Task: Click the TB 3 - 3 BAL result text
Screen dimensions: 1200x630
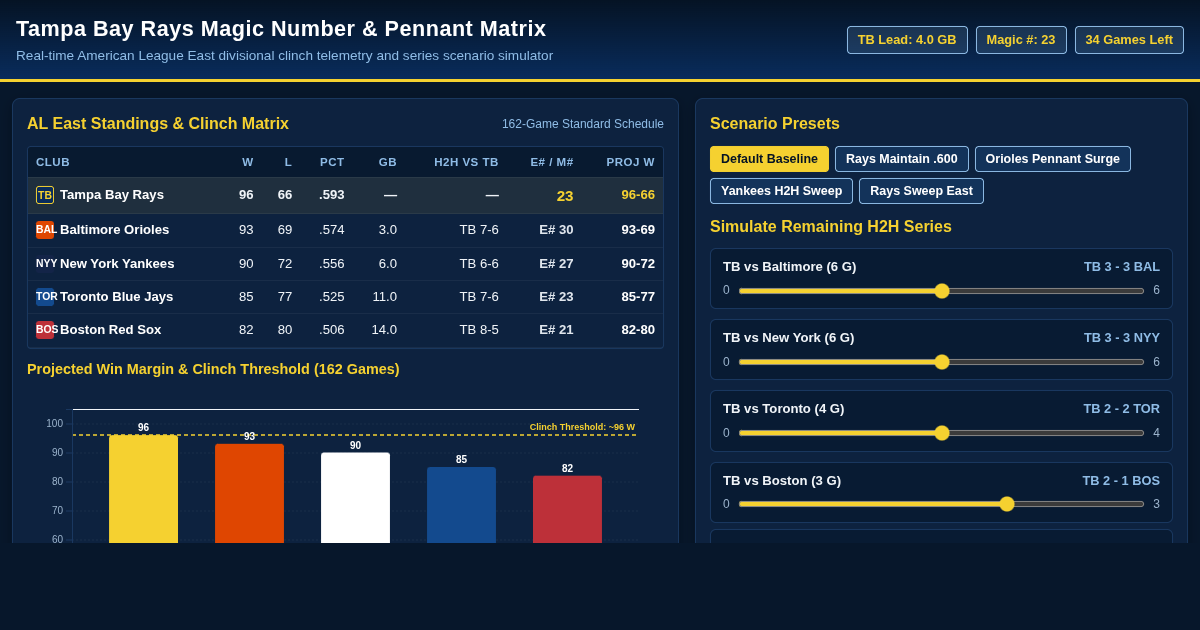Action: tap(1122, 267)
